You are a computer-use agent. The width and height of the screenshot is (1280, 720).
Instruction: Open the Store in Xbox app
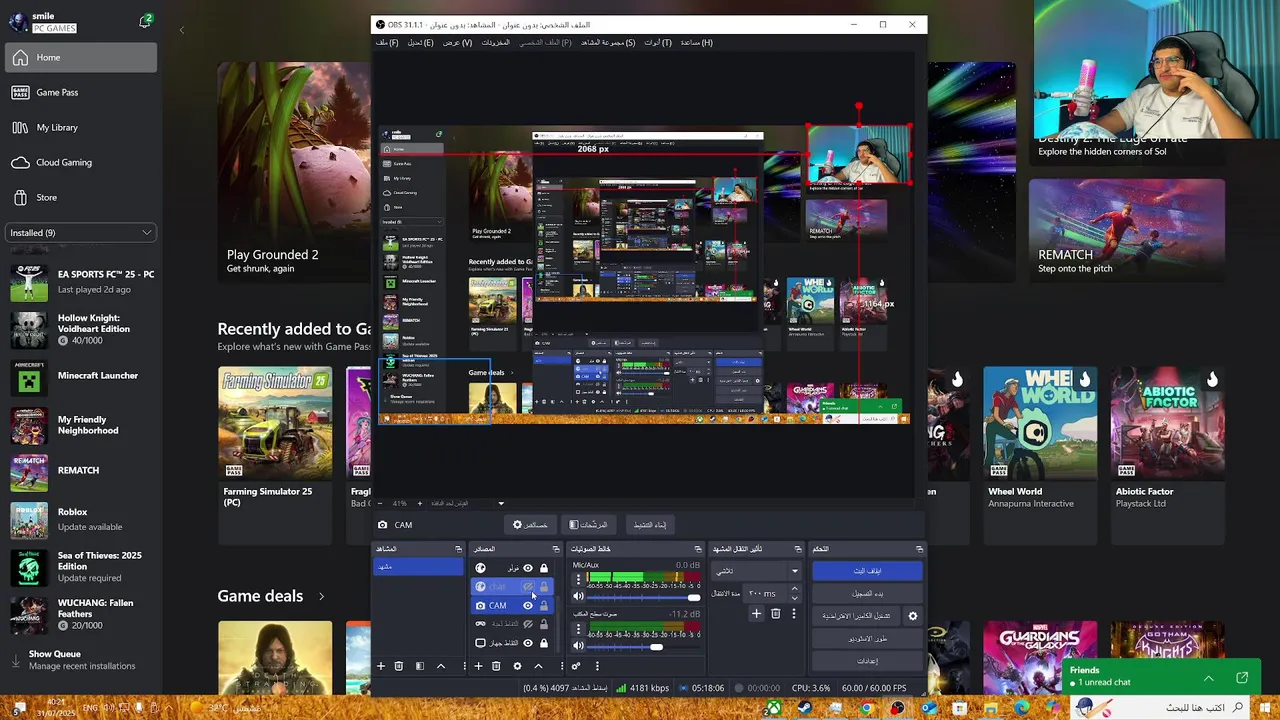point(80,197)
